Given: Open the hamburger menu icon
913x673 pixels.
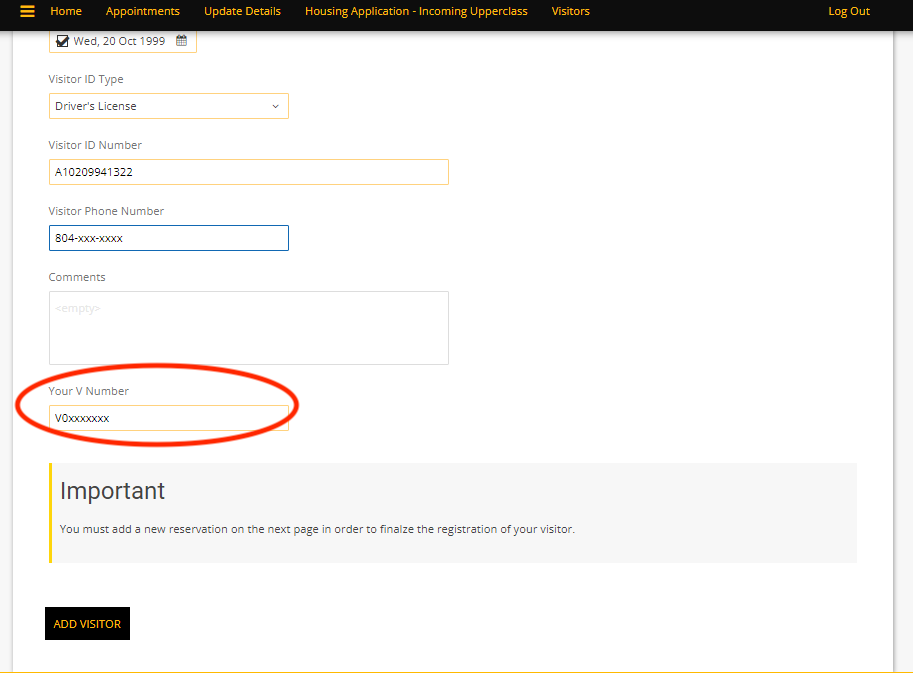Looking at the screenshot, I should [27, 11].
